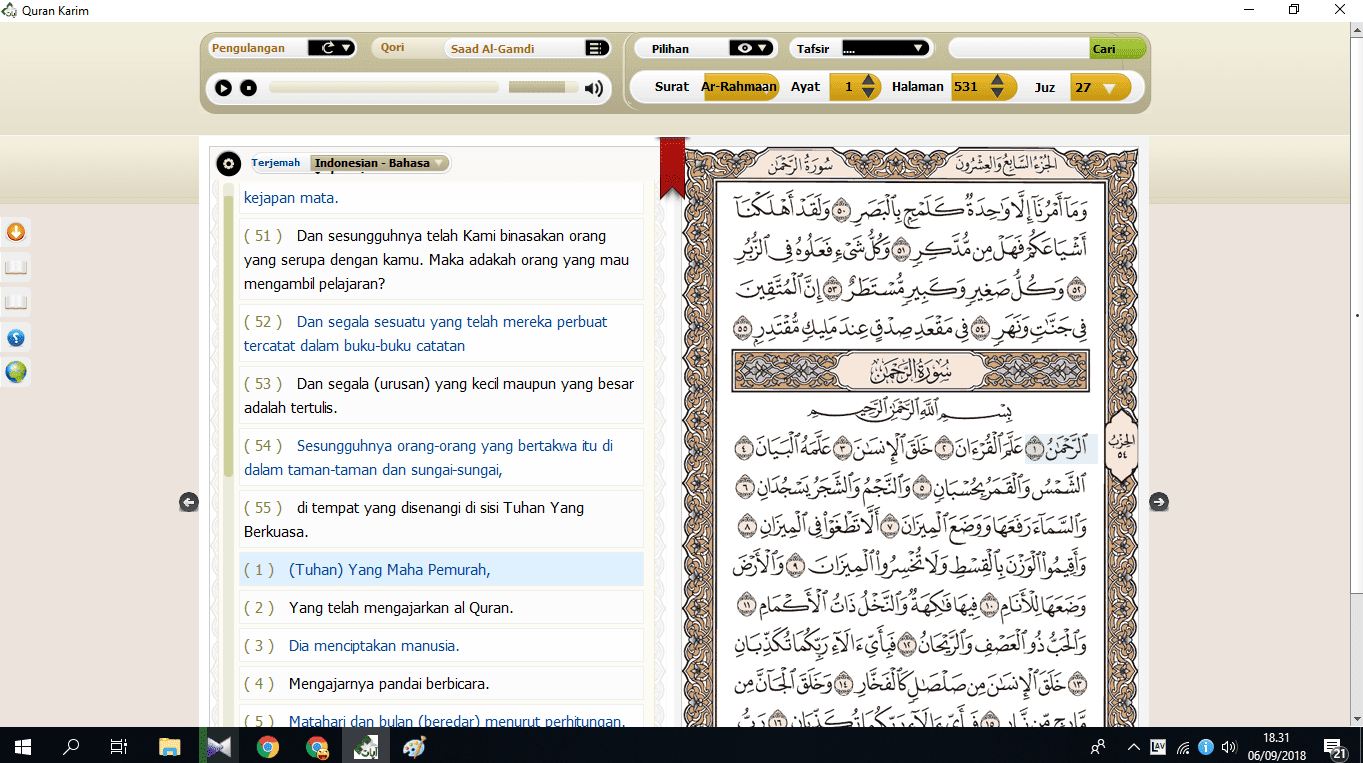Open the system tray volume icon

point(1229,746)
